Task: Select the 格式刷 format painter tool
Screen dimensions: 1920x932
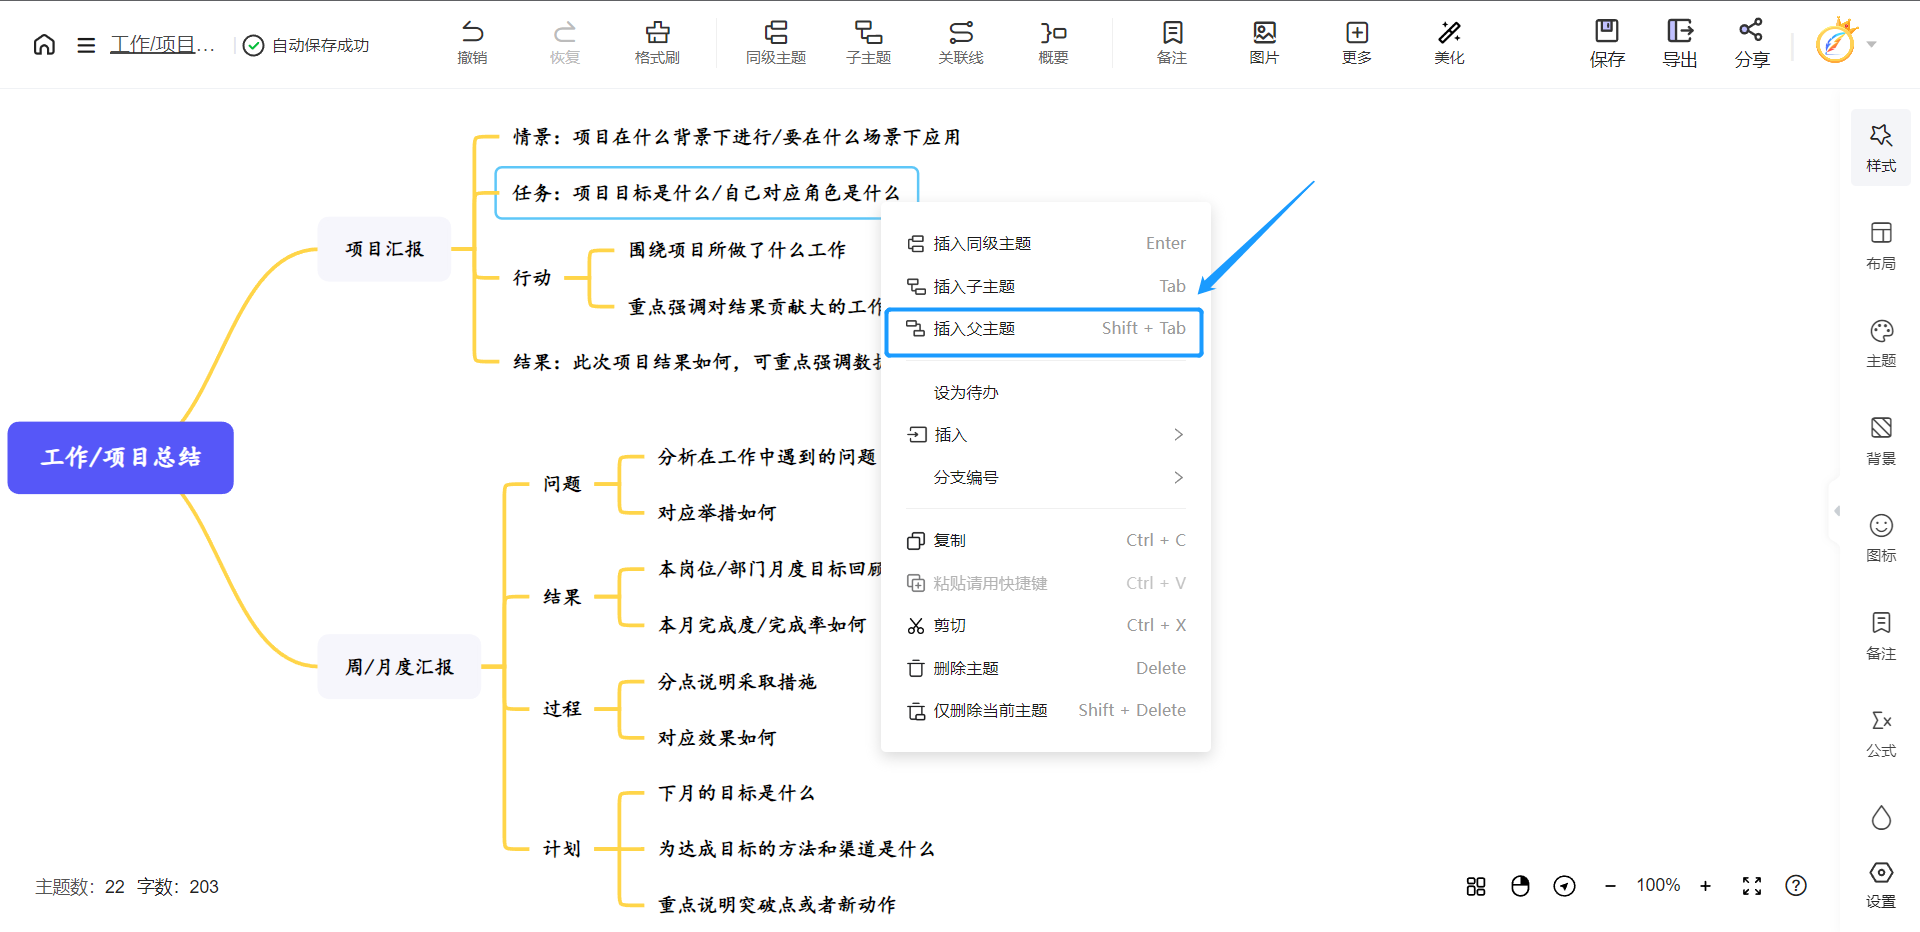Action: (657, 42)
